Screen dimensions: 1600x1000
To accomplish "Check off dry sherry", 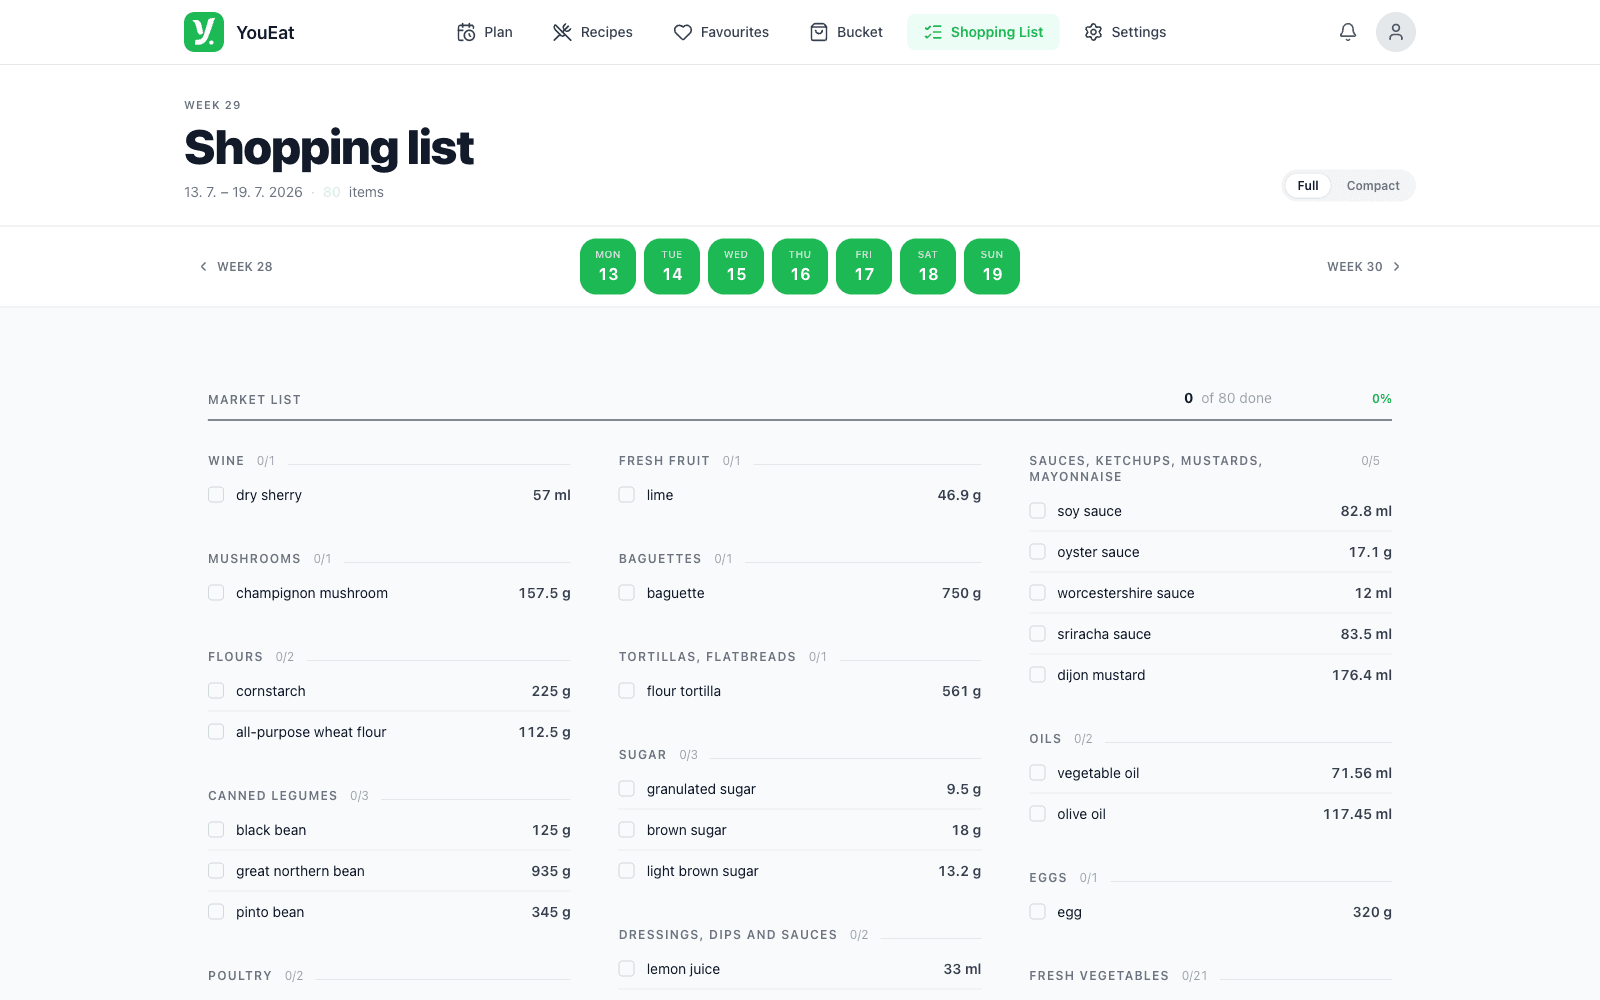I will coord(216,495).
